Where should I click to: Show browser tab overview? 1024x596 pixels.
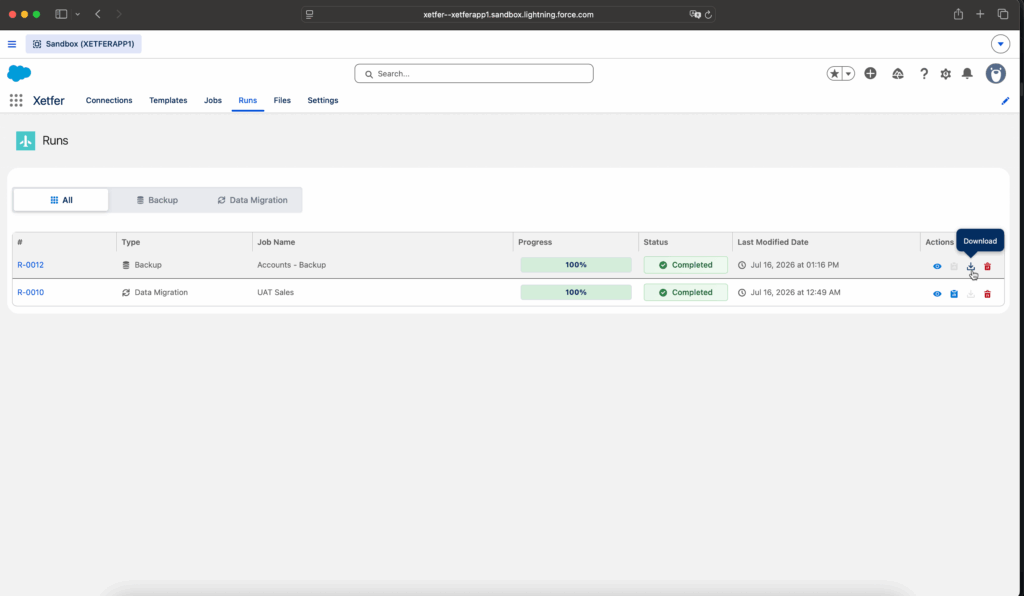pyautogui.click(x=1003, y=14)
